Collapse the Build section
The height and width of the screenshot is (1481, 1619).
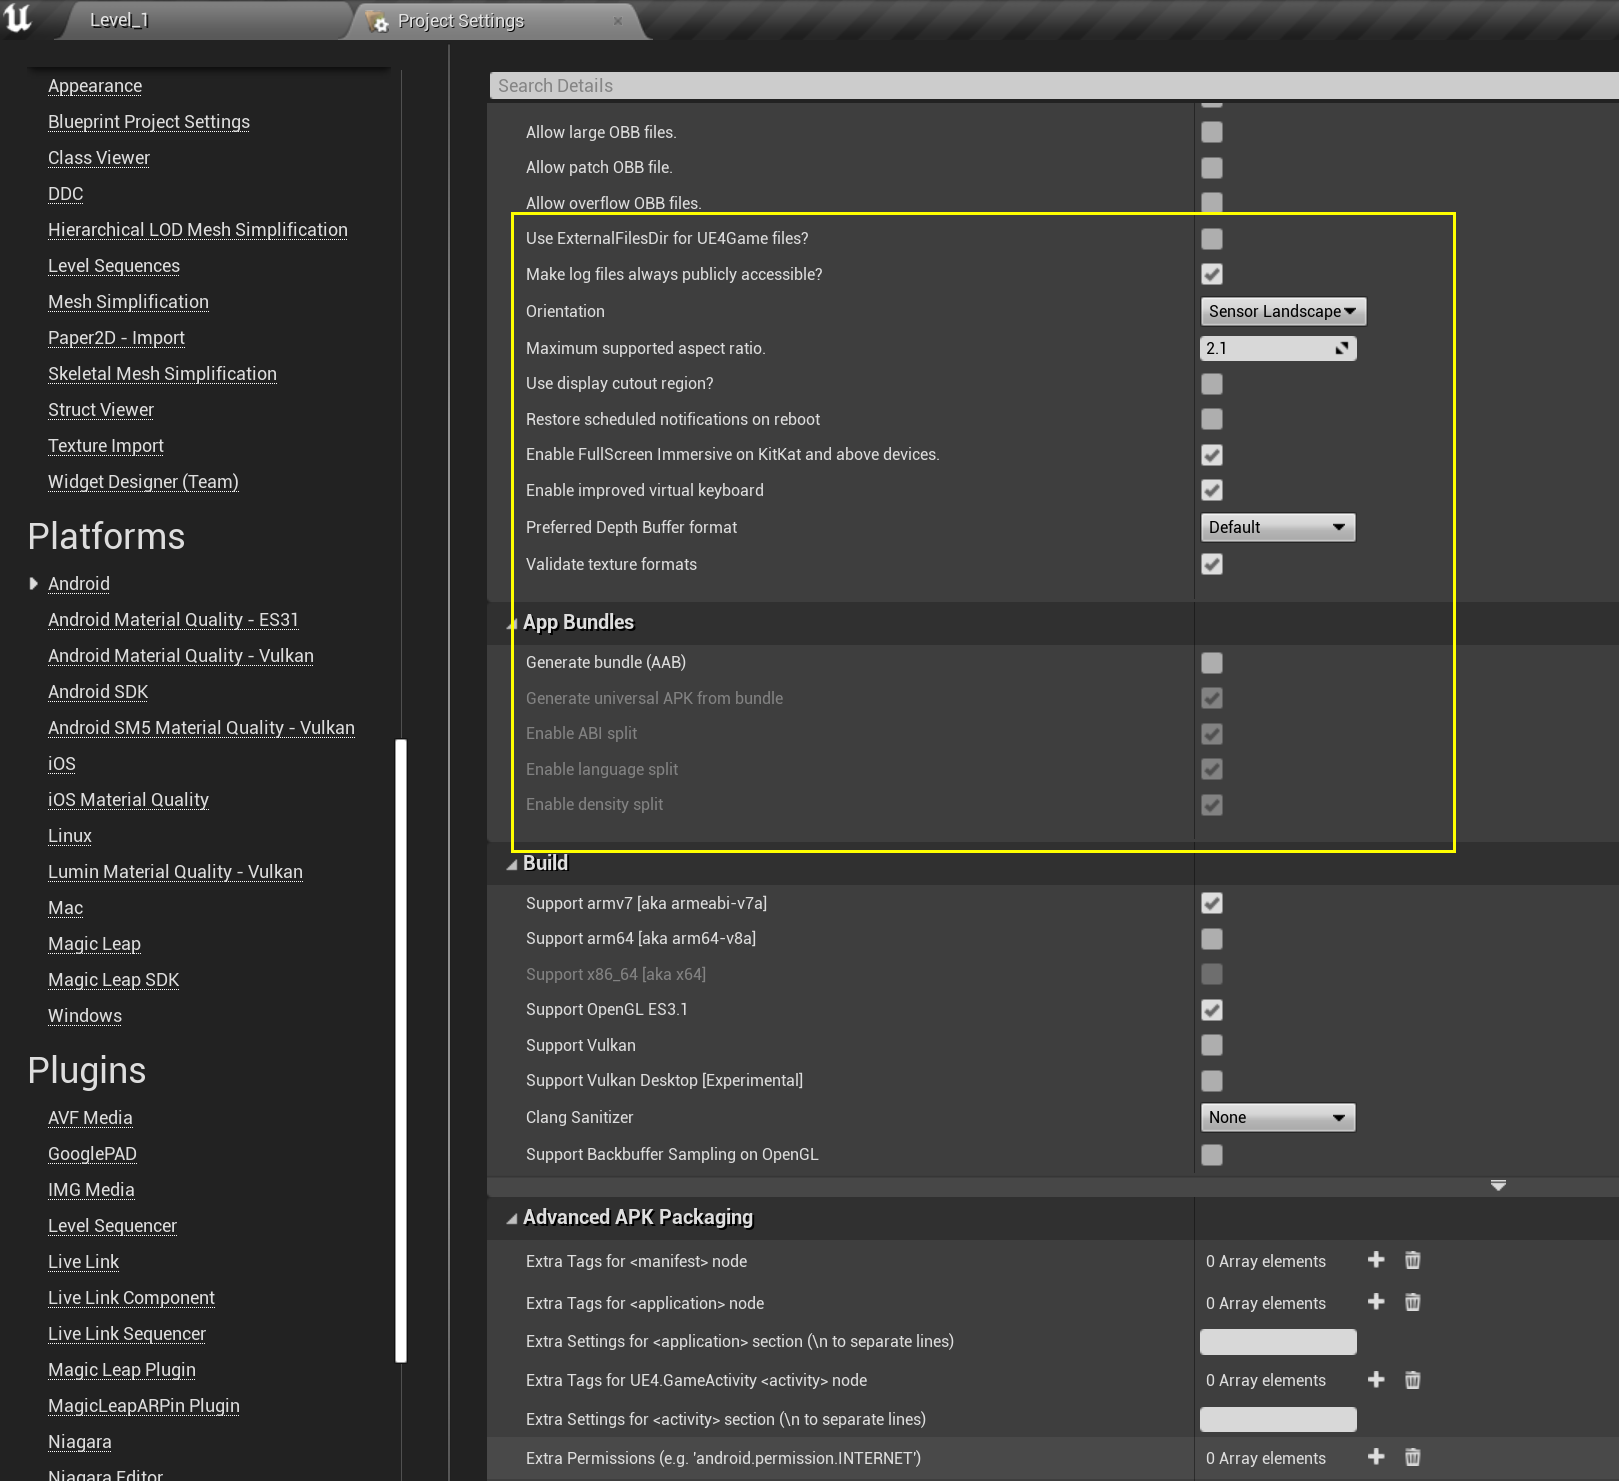[512, 864]
